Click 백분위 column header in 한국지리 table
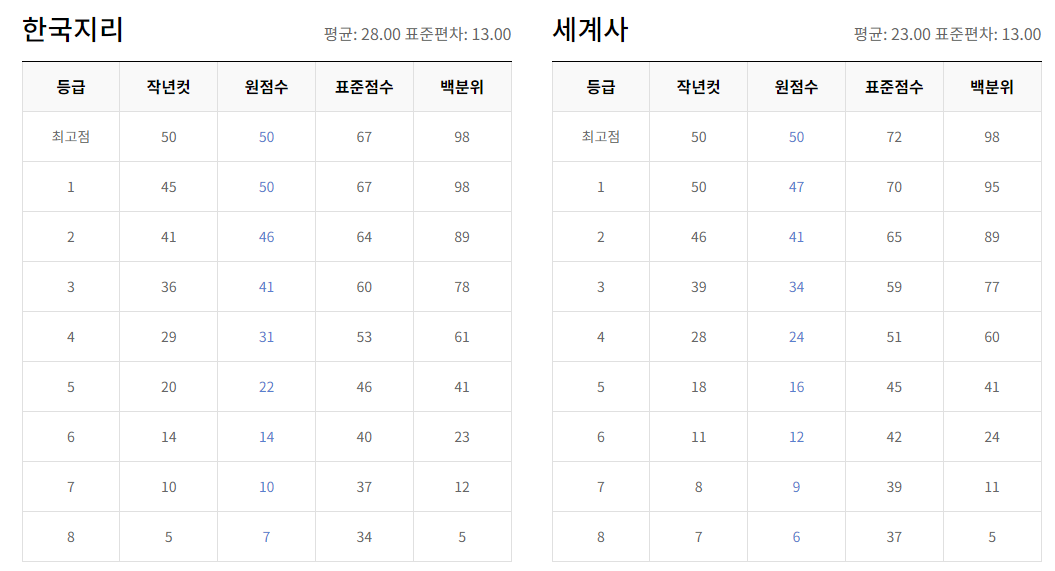1055x571 pixels. (462, 87)
